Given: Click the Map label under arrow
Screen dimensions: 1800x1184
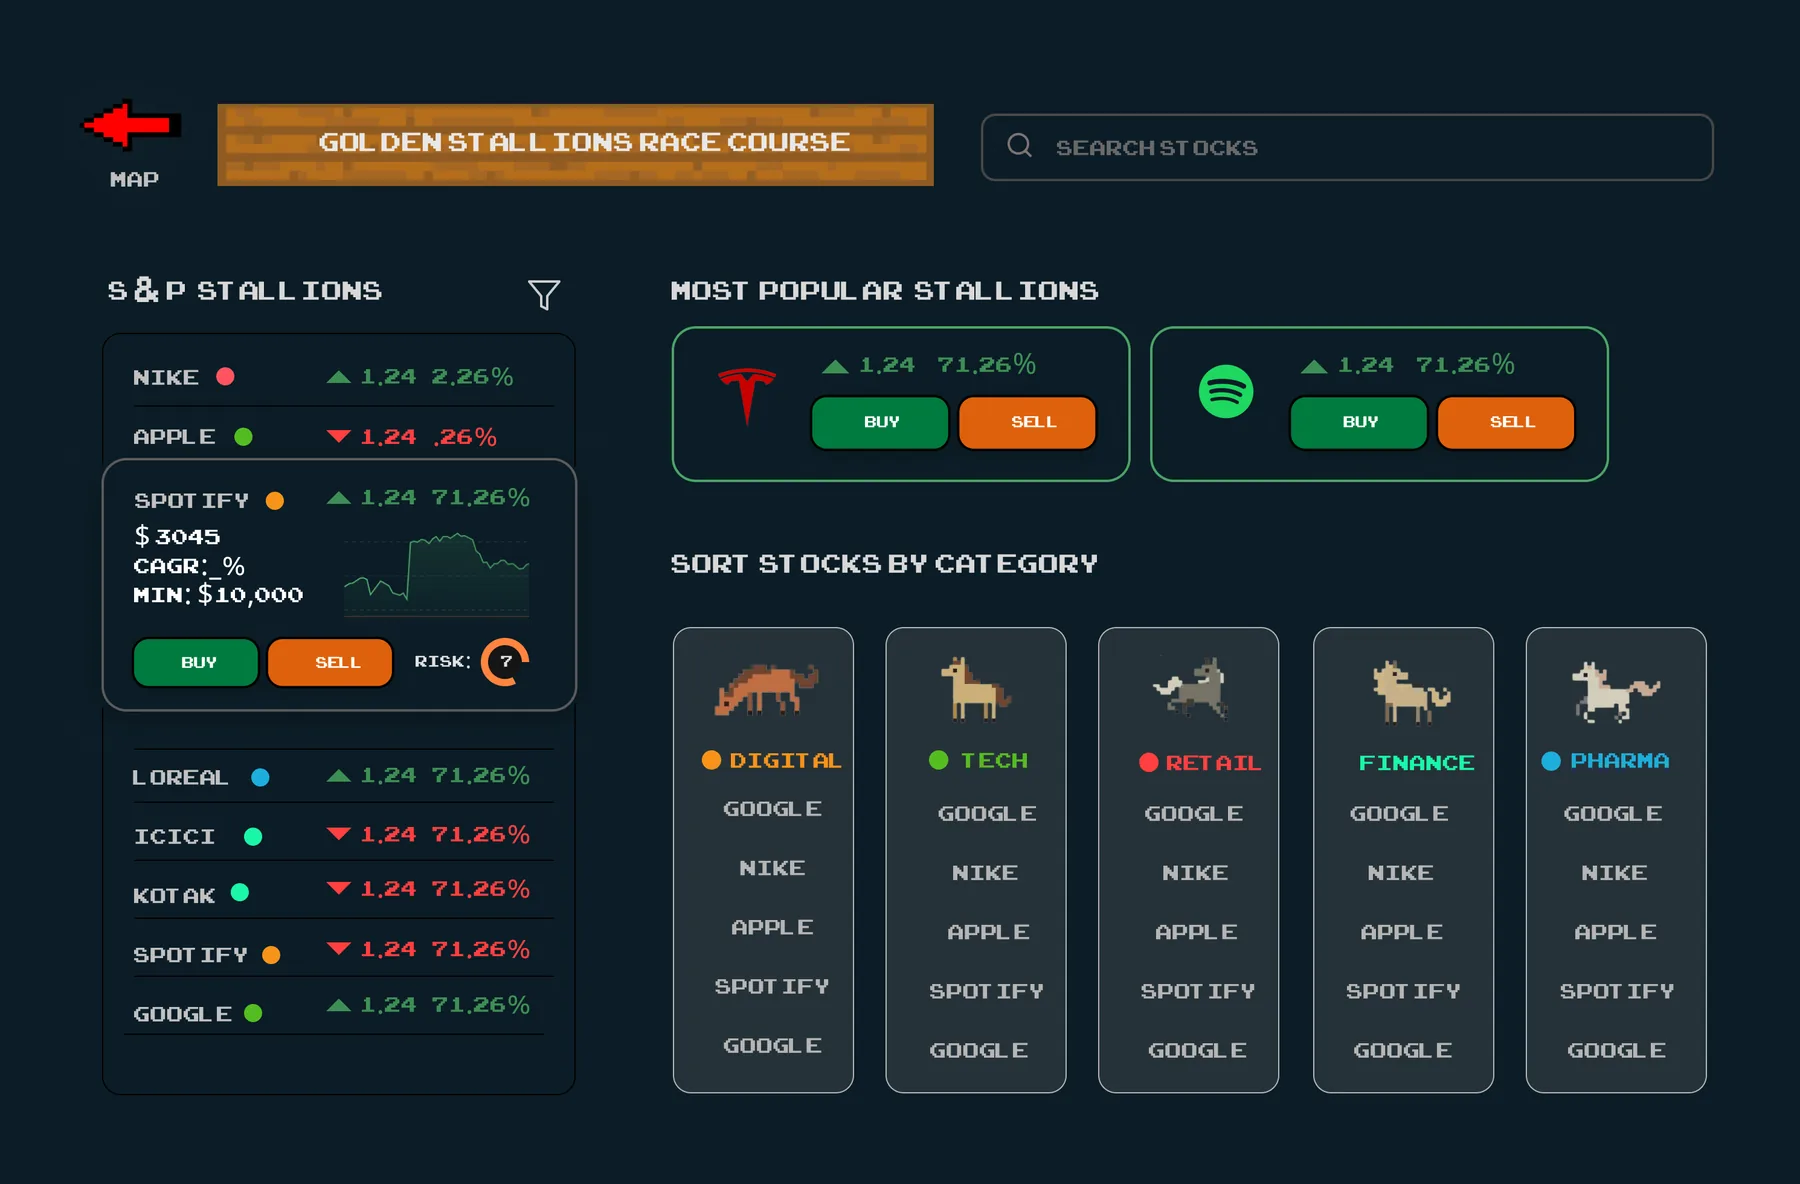Looking at the screenshot, I should tap(134, 179).
